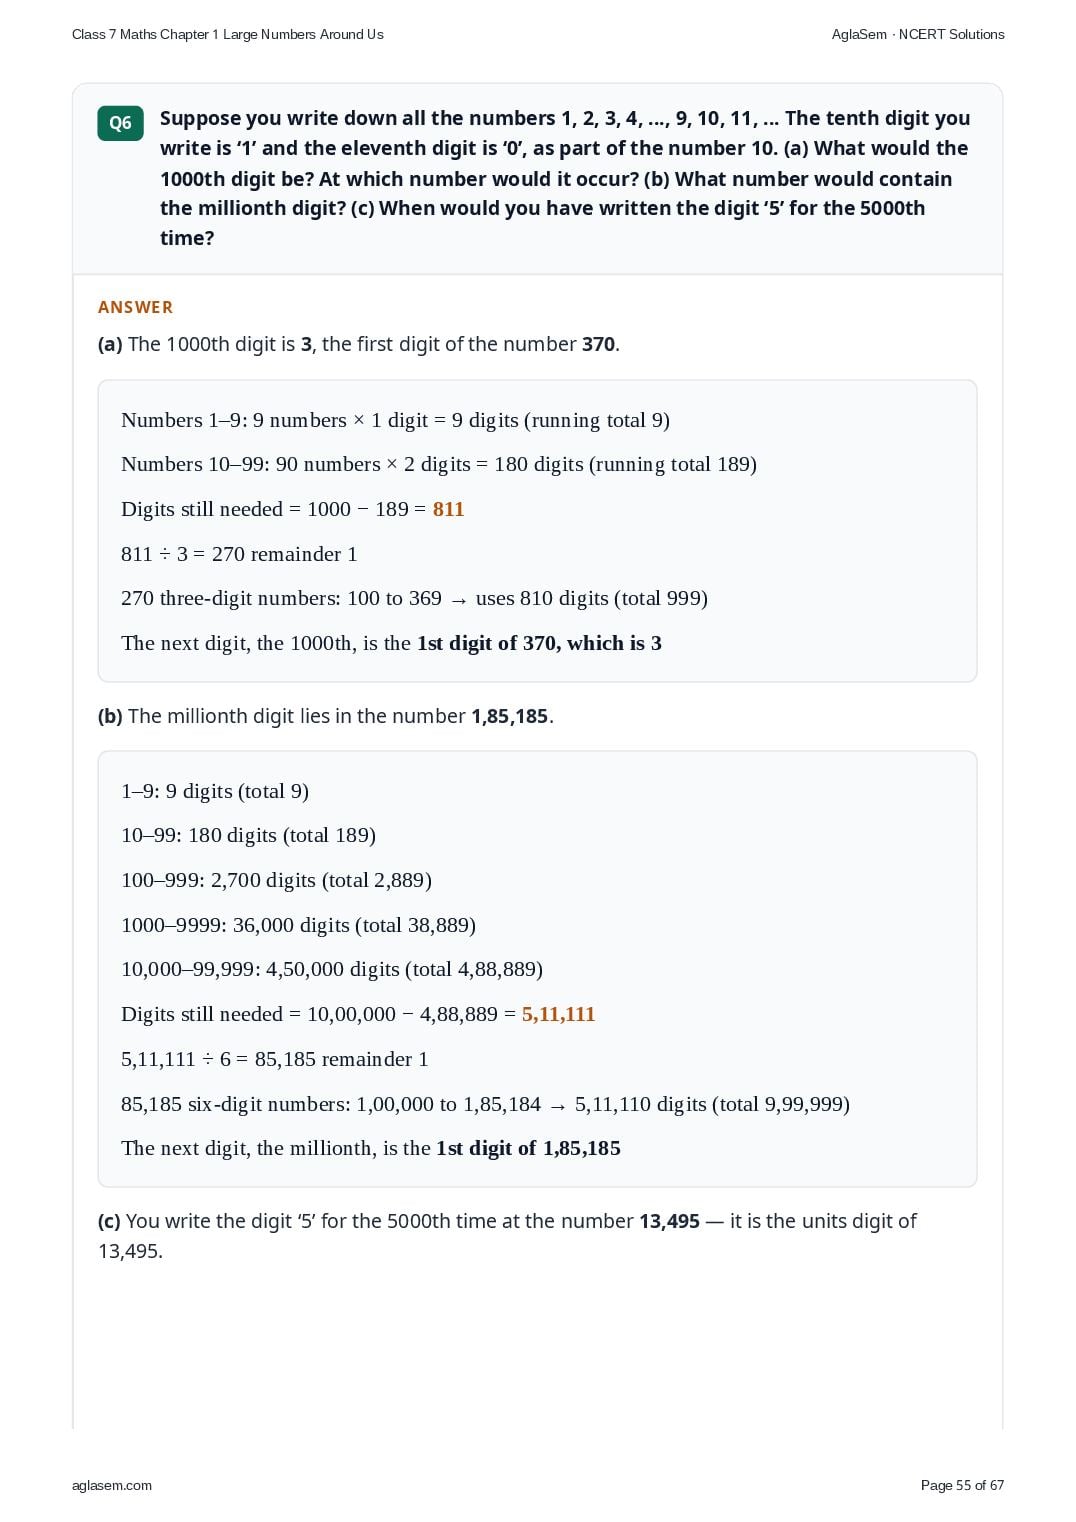Click the '1st digit of 1,85,185' bold text
The width and height of the screenshot is (1076, 1522).
pos(528,1148)
